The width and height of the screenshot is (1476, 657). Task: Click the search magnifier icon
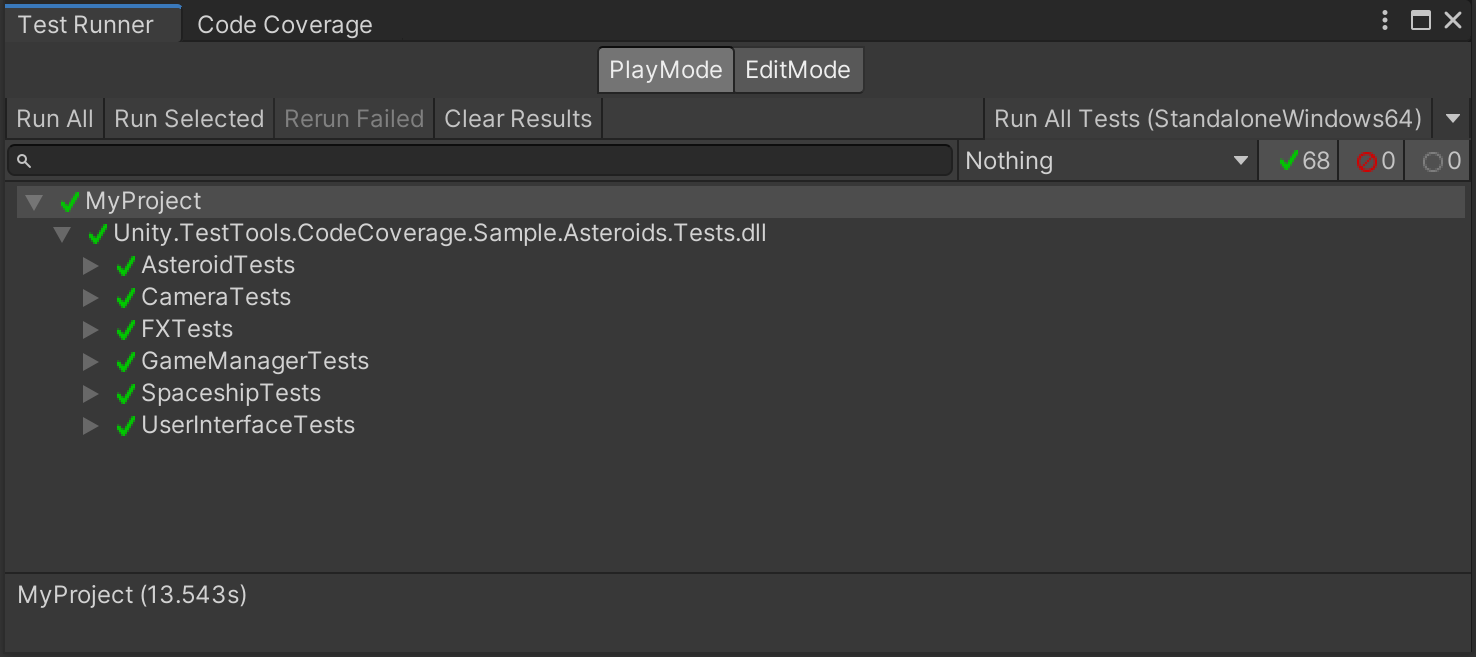(24, 160)
